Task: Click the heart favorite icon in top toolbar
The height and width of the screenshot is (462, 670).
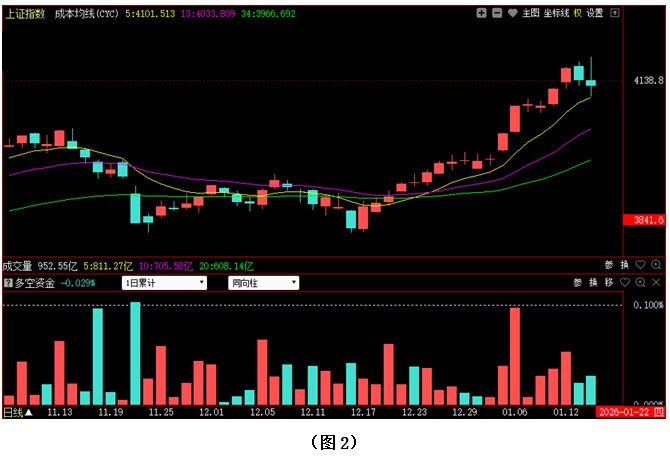Action: pos(513,14)
